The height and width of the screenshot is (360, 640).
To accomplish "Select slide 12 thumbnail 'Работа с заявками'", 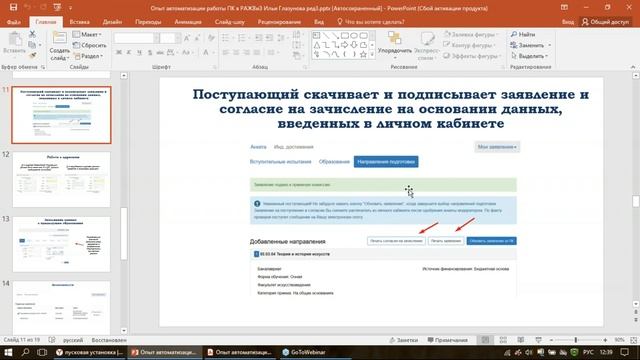I will [x=61, y=180].
